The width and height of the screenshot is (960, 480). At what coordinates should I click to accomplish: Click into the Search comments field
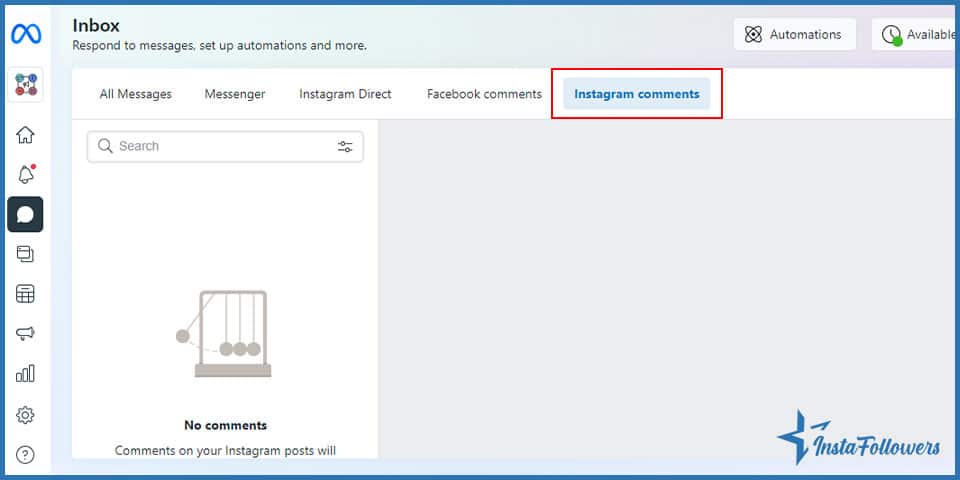(225, 146)
